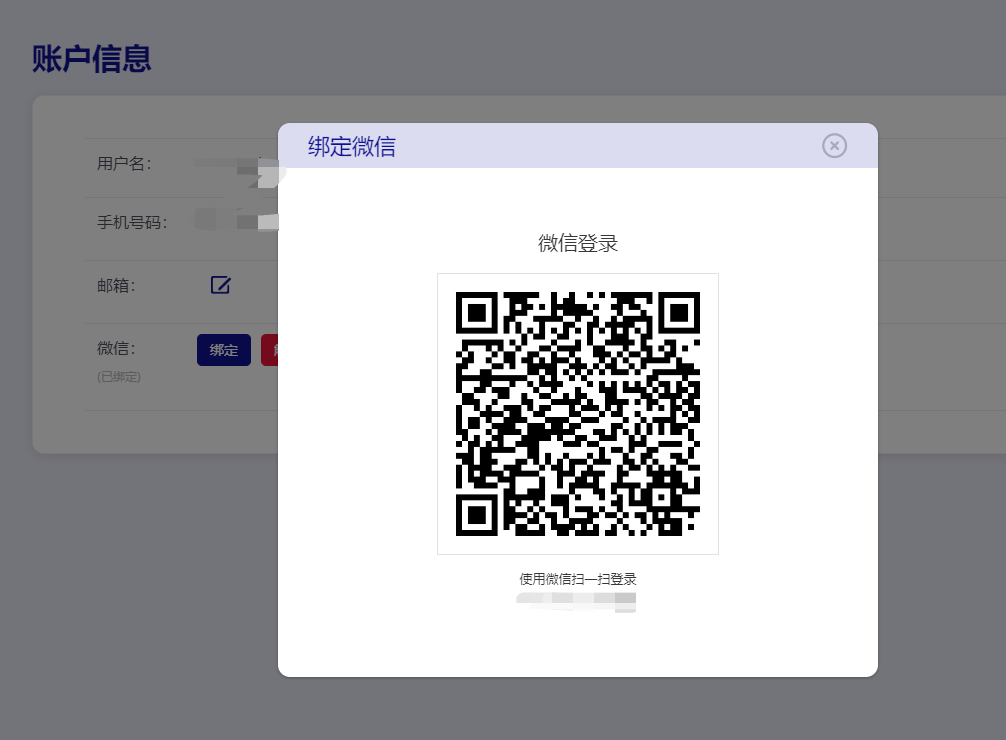
Task: Click the email edit pencil icon
Action: point(221,285)
